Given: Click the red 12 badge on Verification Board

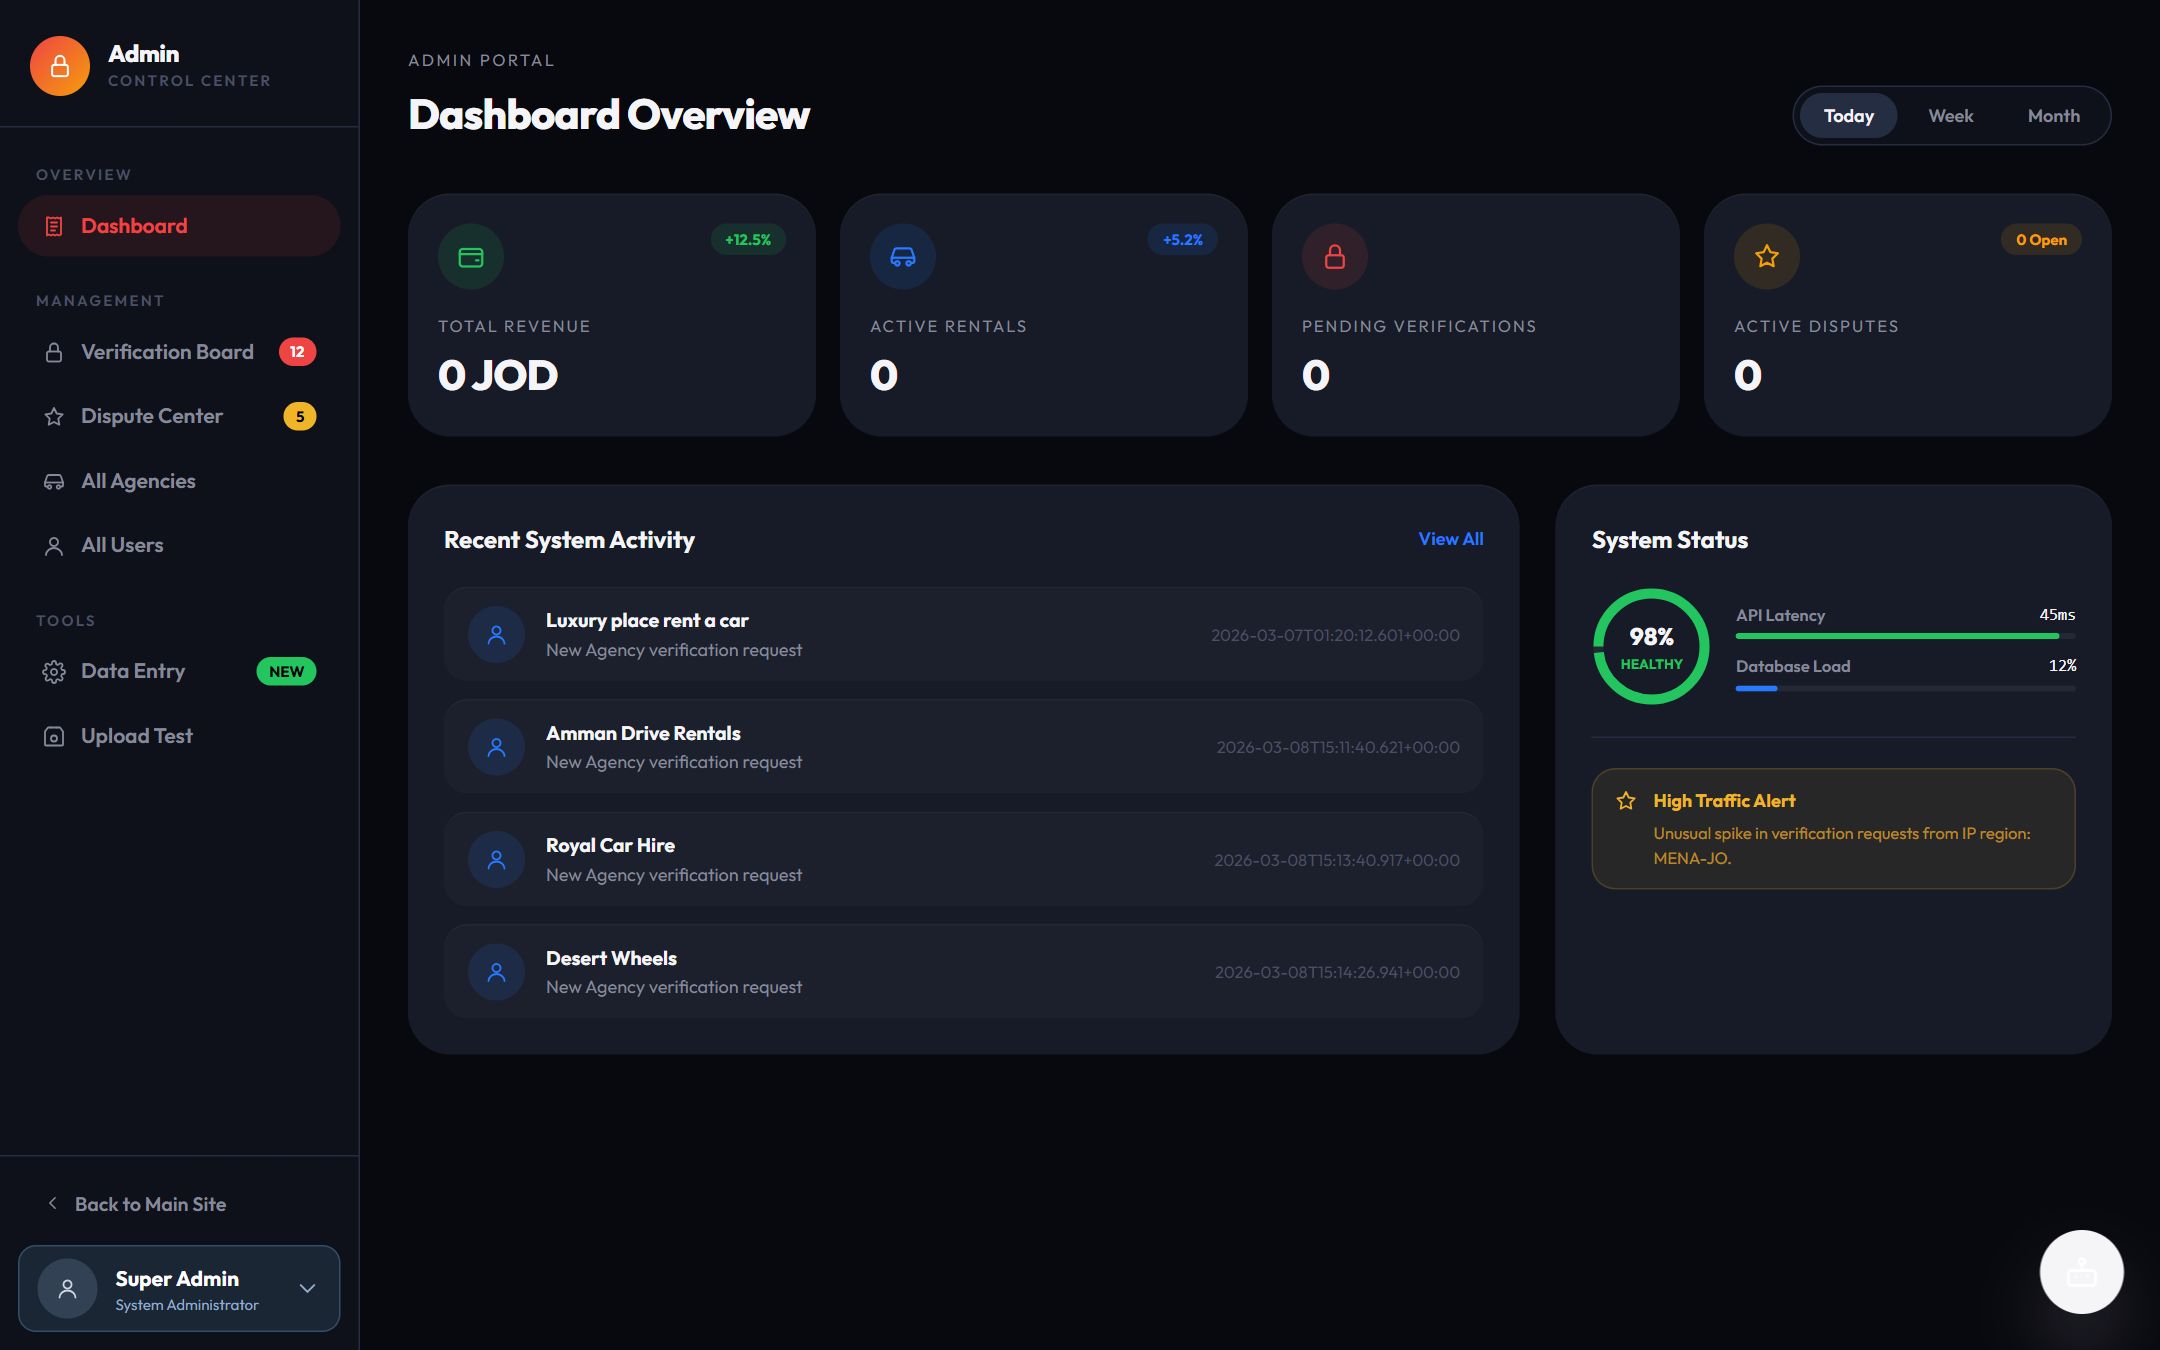Looking at the screenshot, I should (297, 352).
